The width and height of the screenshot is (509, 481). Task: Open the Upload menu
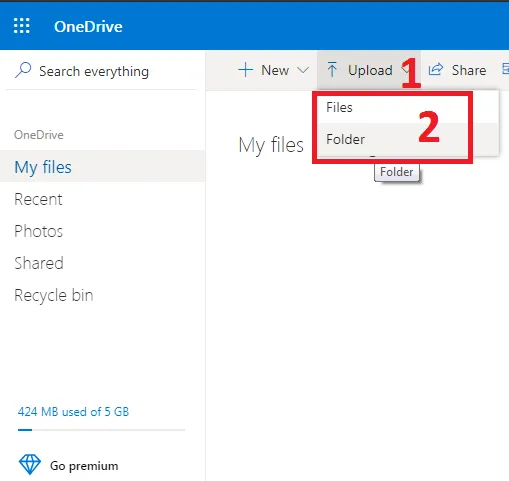[368, 70]
